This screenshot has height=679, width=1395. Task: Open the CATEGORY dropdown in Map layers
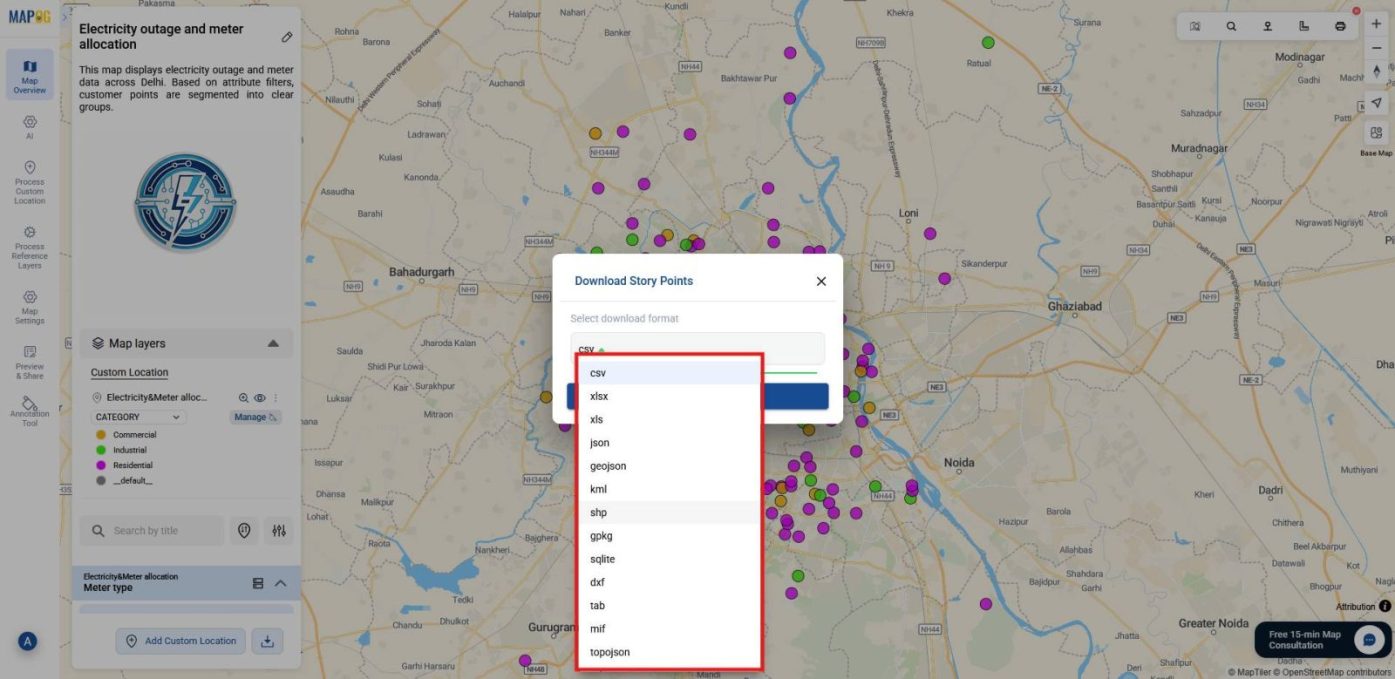(x=138, y=416)
